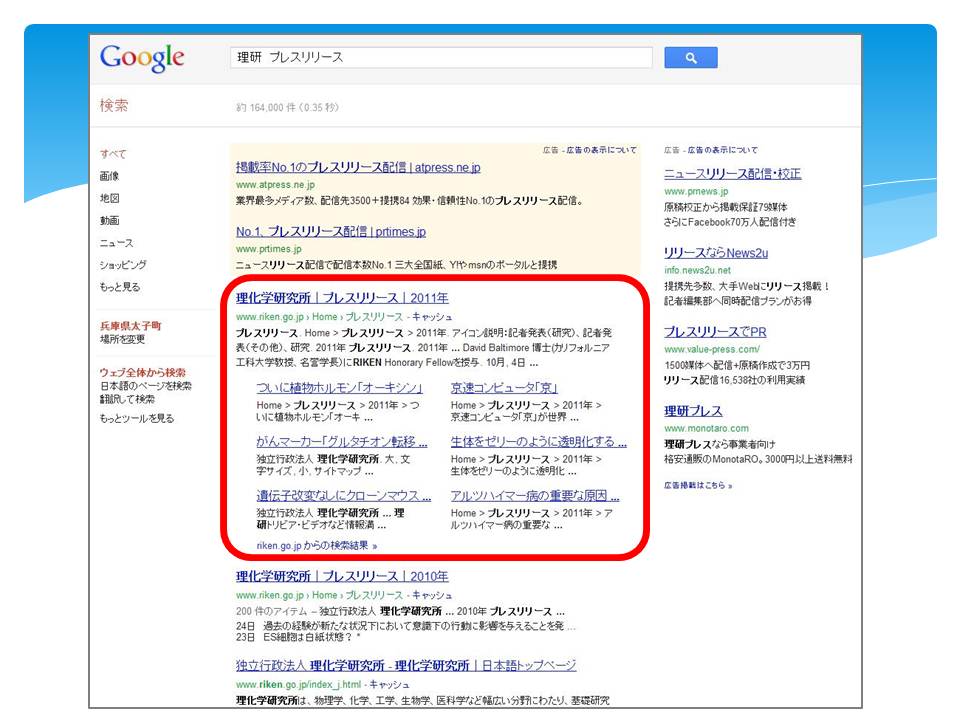
Task: Click the www.atpress.ne.jp green URL
Action: tap(276, 185)
